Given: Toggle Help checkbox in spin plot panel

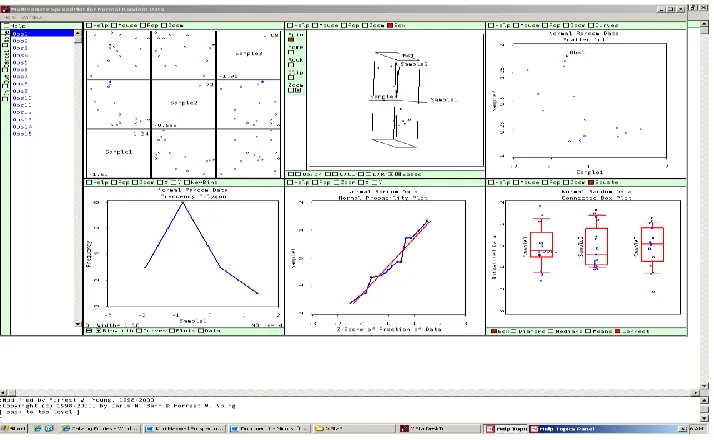Looking at the screenshot, I should [291, 26].
